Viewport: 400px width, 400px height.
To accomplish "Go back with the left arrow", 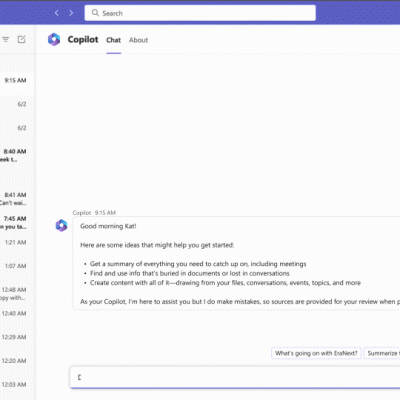I will [57, 13].
